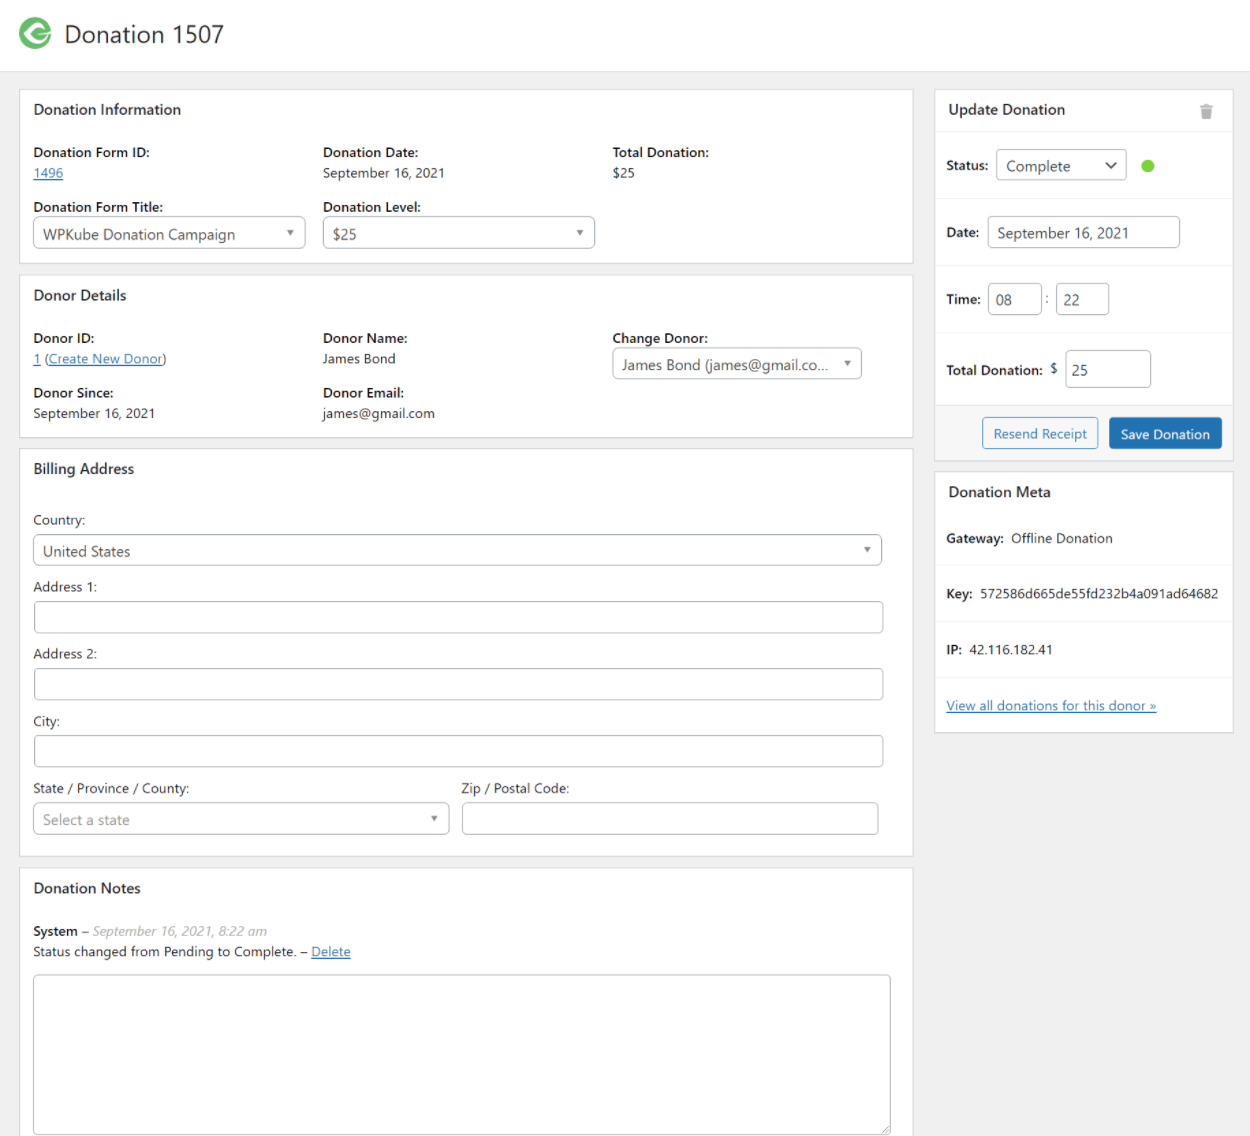The width and height of the screenshot is (1250, 1136).
Task: Open the Country dropdown
Action: pyautogui.click(x=457, y=551)
